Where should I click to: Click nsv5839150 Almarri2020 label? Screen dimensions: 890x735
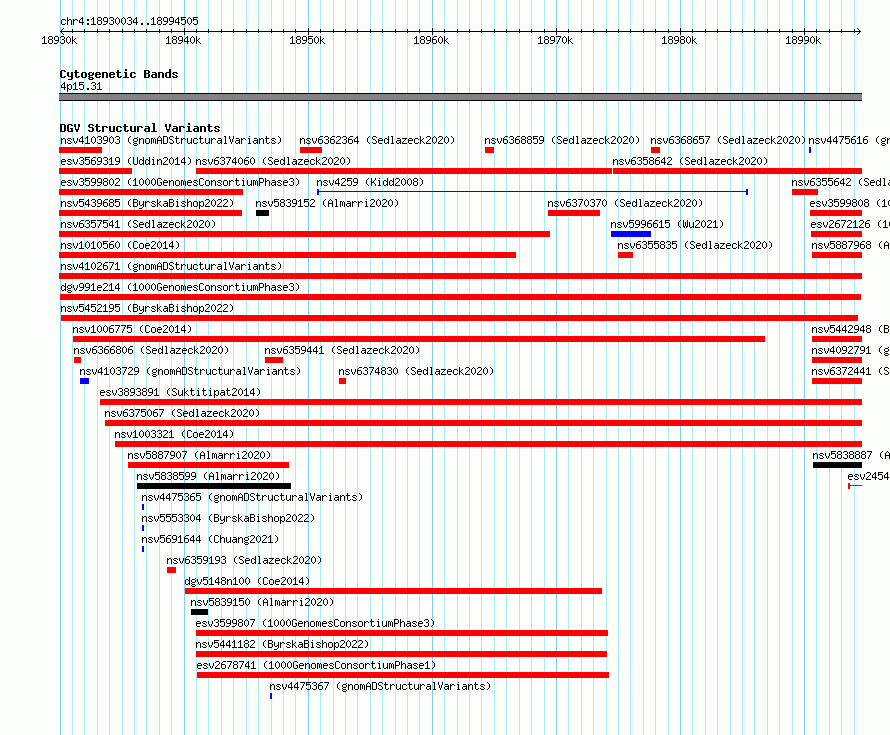pos(262,602)
